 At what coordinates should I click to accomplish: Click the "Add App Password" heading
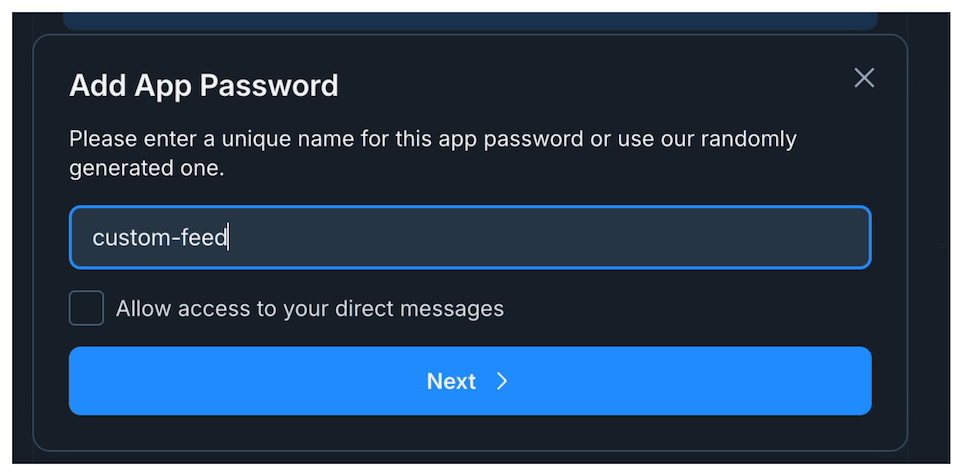pyautogui.click(x=204, y=86)
